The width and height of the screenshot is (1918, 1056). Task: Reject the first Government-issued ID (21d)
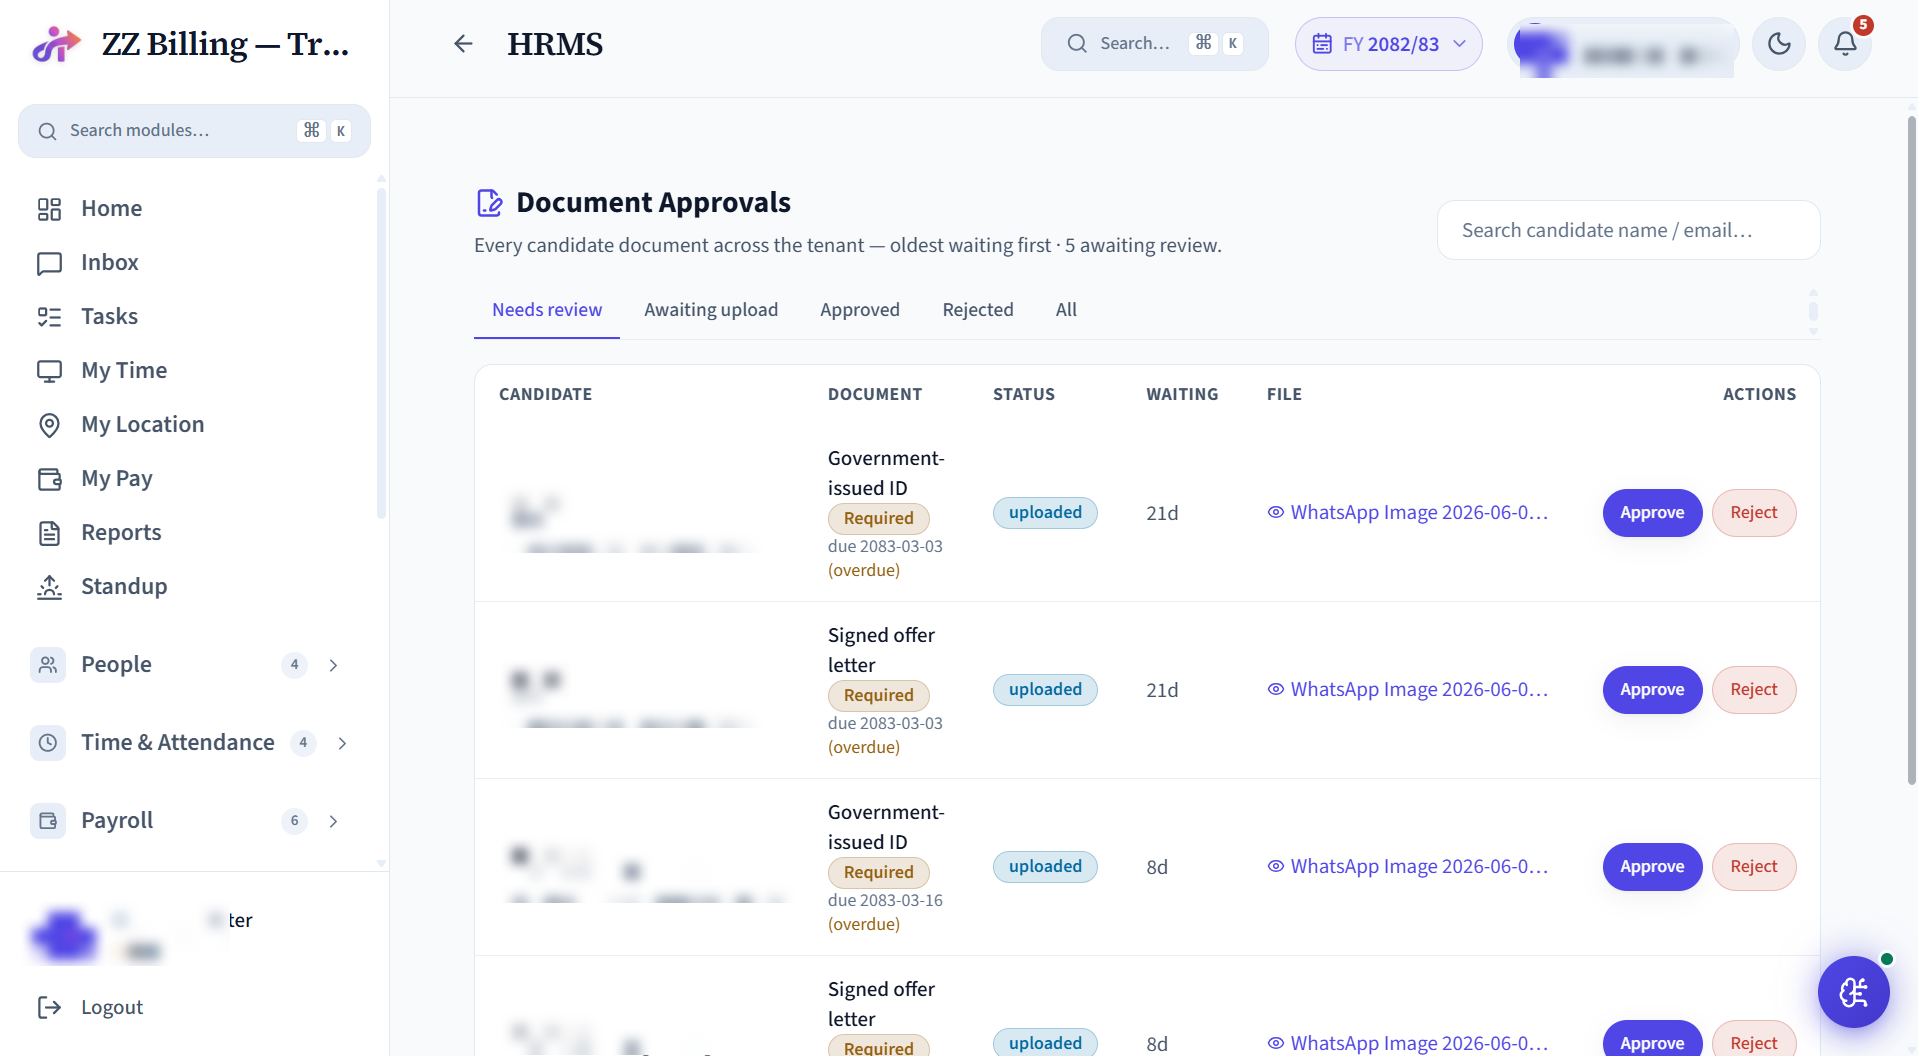[x=1754, y=513]
